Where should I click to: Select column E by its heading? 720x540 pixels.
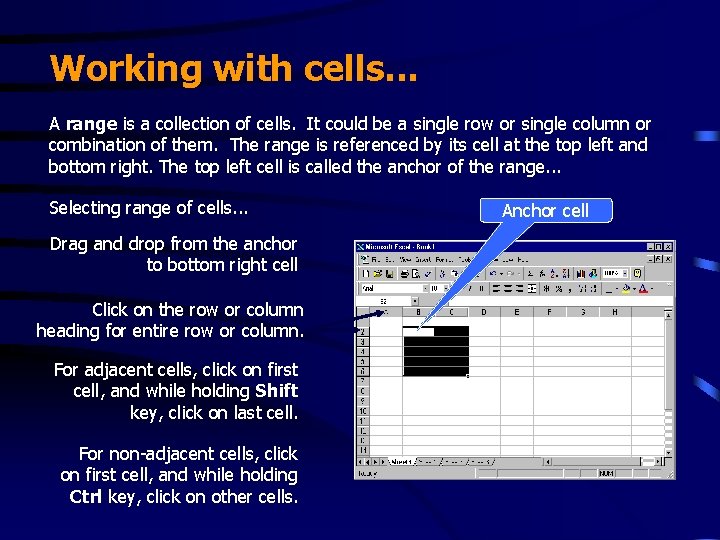[x=517, y=312]
